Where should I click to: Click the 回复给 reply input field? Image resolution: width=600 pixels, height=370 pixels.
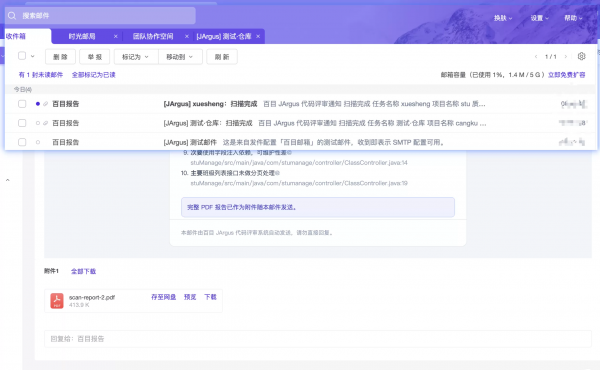[x=318, y=339]
